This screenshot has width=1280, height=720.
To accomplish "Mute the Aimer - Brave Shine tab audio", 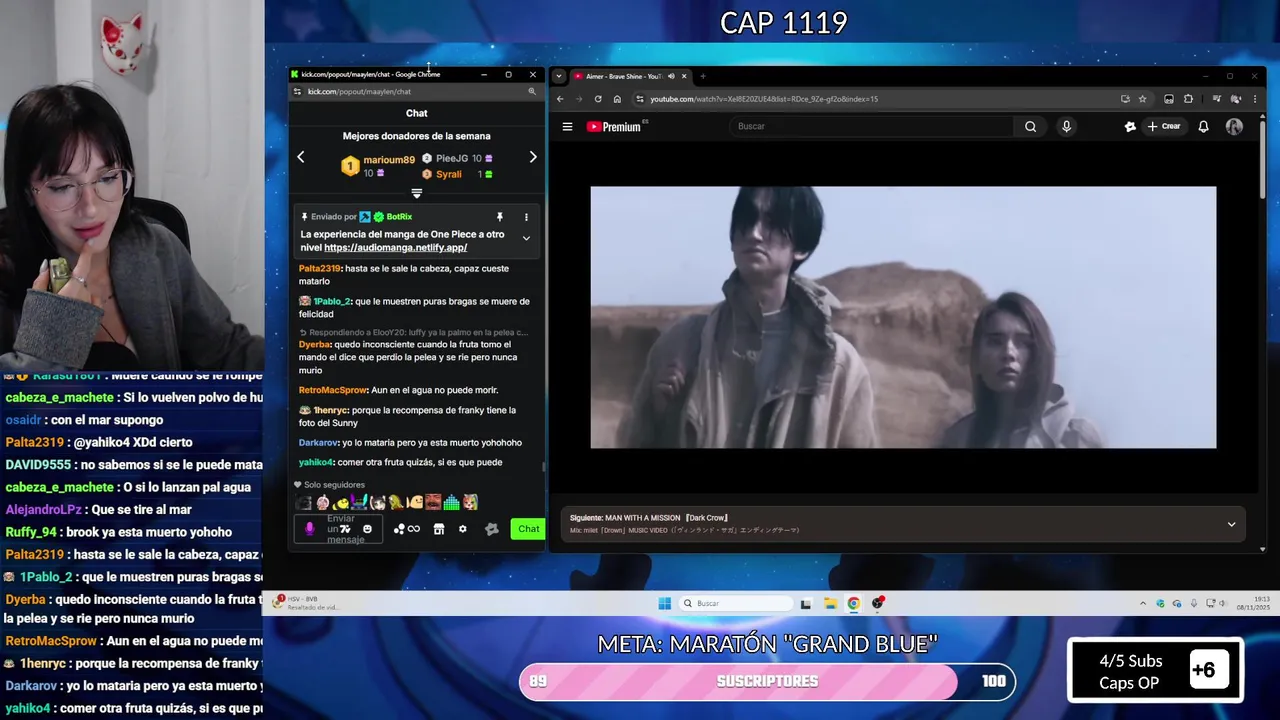I will click(x=671, y=76).
